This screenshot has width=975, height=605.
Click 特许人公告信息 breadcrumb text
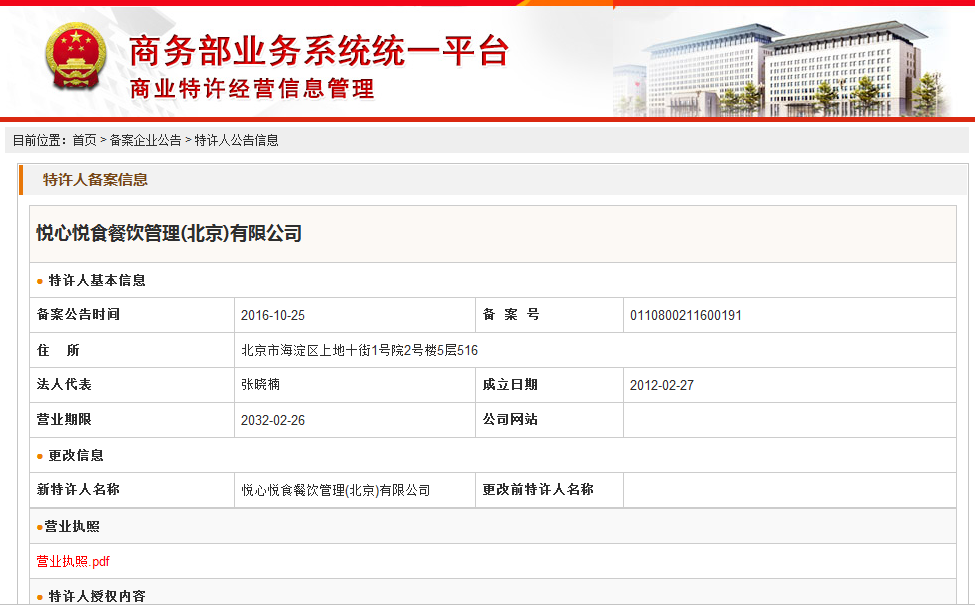(x=236, y=141)
